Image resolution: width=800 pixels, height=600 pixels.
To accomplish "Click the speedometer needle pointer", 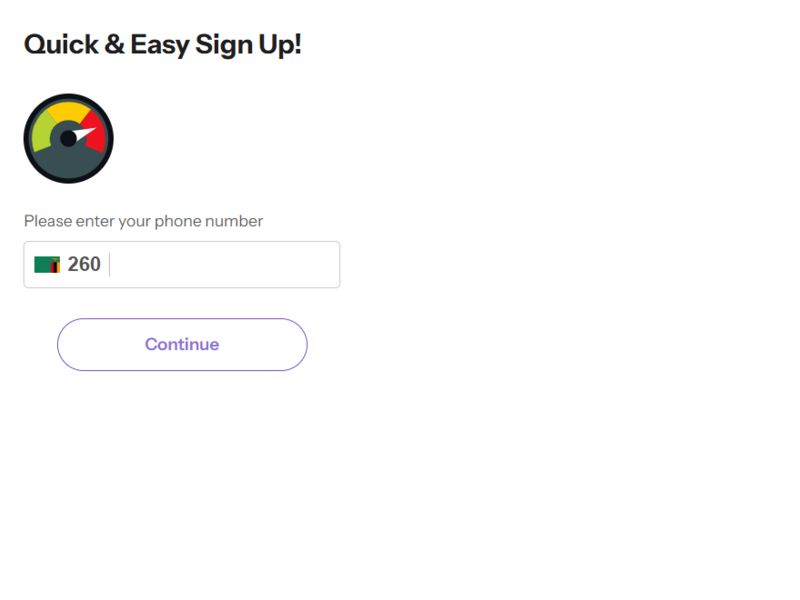I will pos(84,134).
